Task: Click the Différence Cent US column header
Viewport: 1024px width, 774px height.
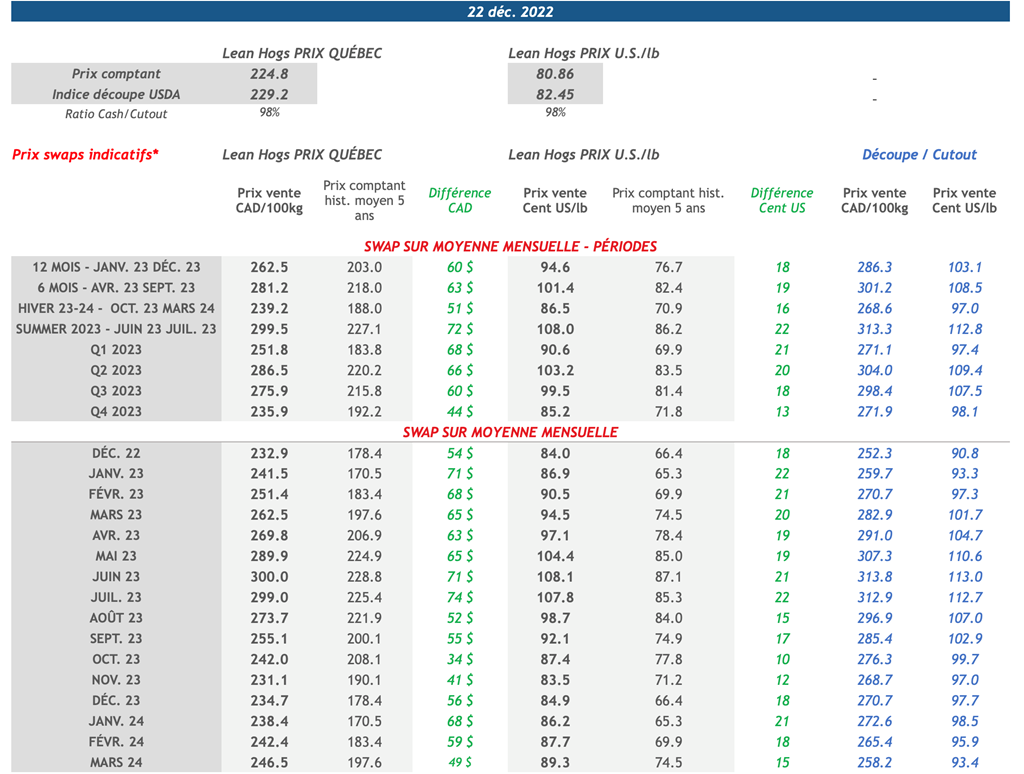Action: (x=782, y=200)
